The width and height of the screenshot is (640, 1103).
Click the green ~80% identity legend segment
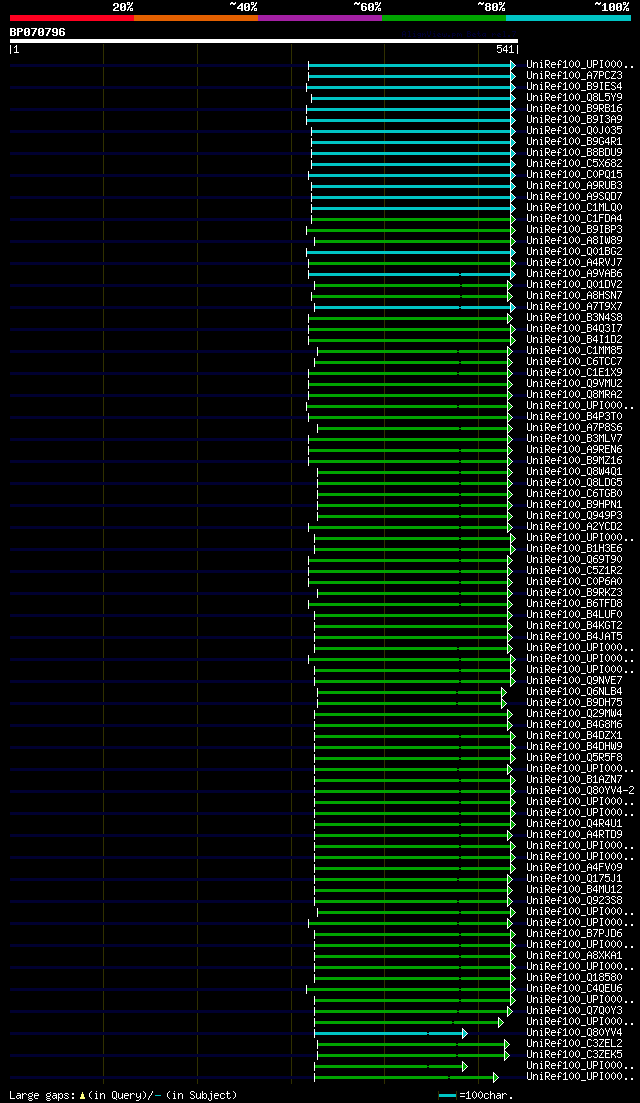click(444, 17)
